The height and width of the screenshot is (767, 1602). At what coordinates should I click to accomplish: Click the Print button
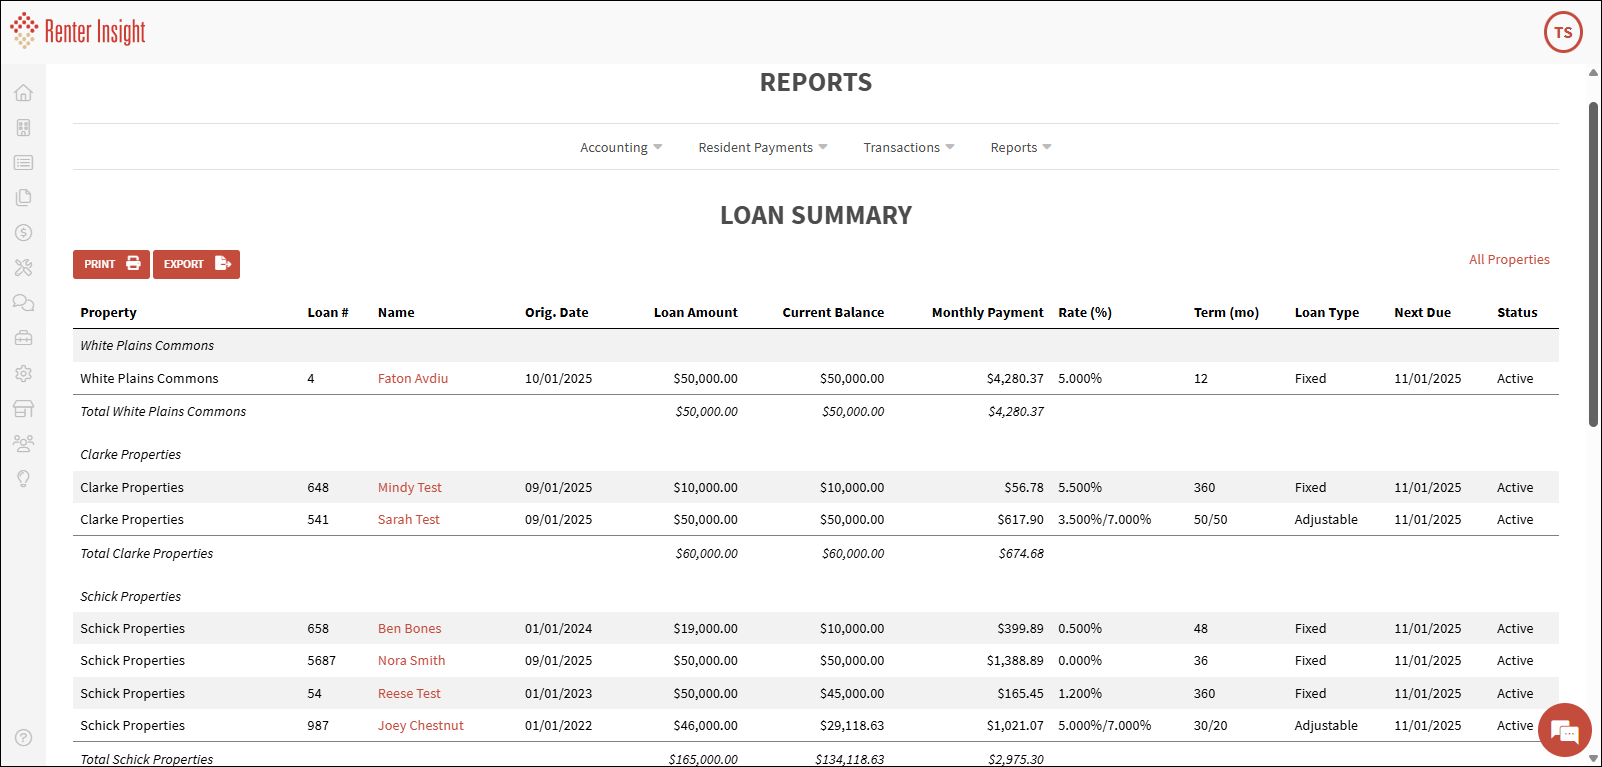111,264
